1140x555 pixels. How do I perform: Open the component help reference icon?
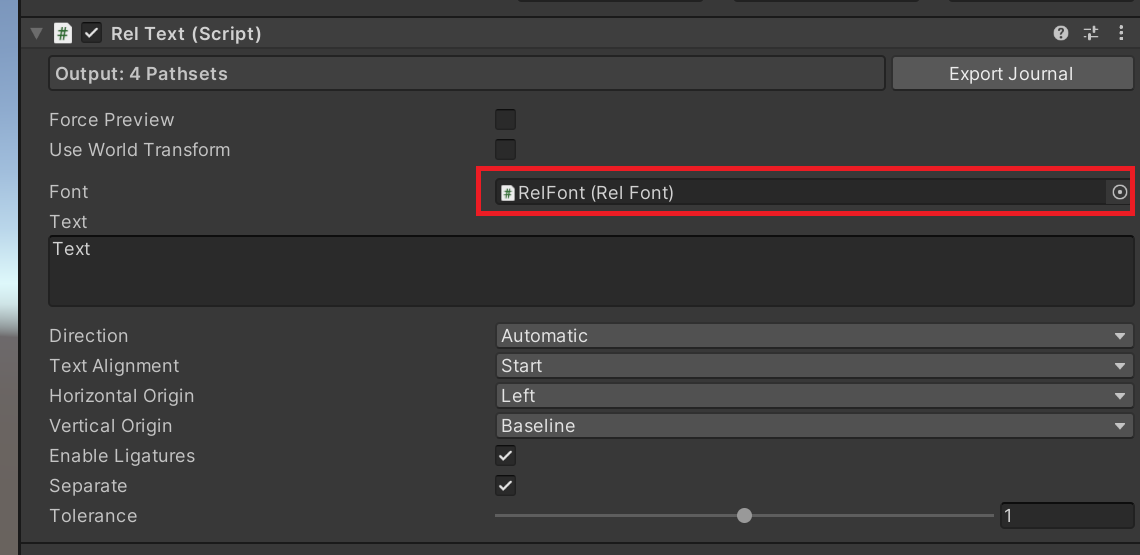(1061, 33)
